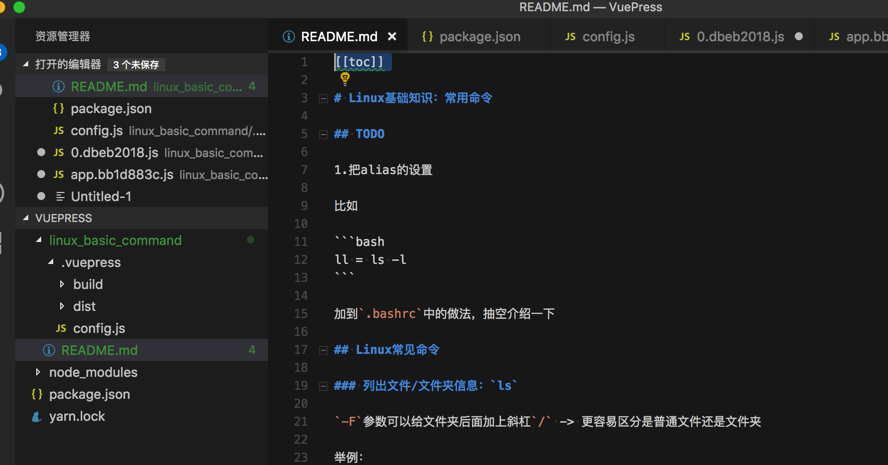
Task: Expand the build folder
Action: [62, 284]
